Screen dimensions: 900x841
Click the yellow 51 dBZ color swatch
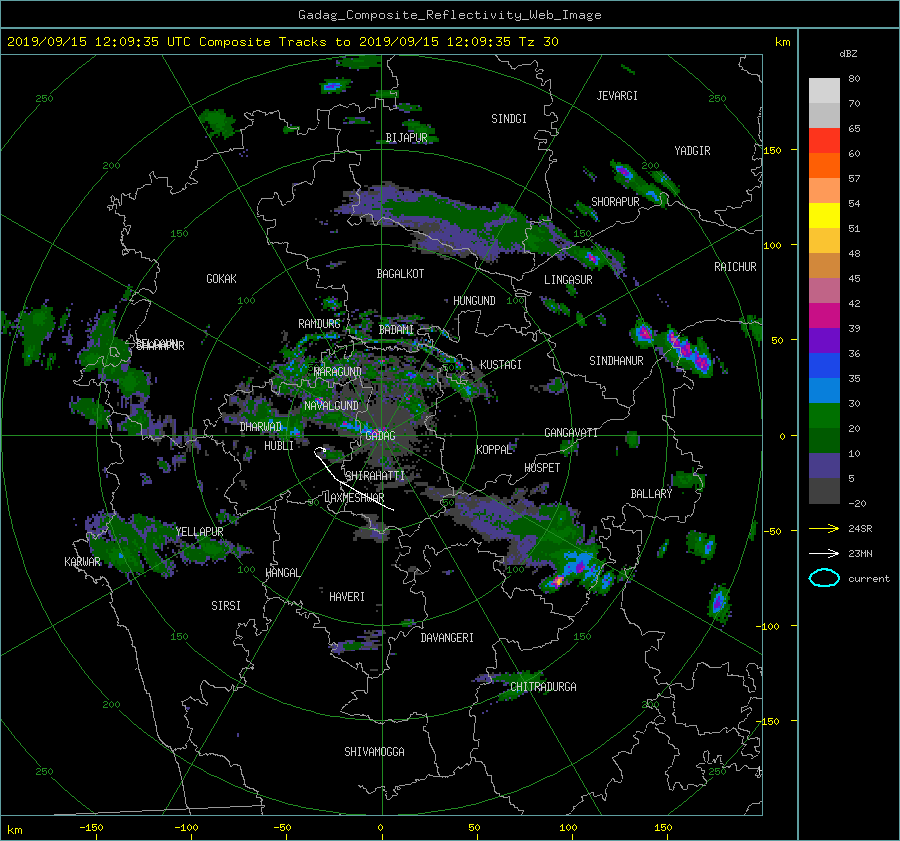(824, 216)
